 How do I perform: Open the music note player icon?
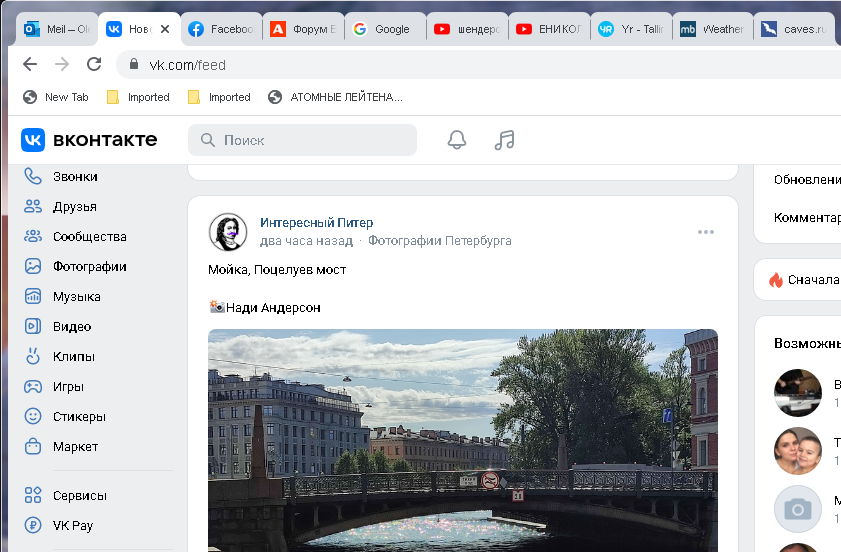click(505, 140)
